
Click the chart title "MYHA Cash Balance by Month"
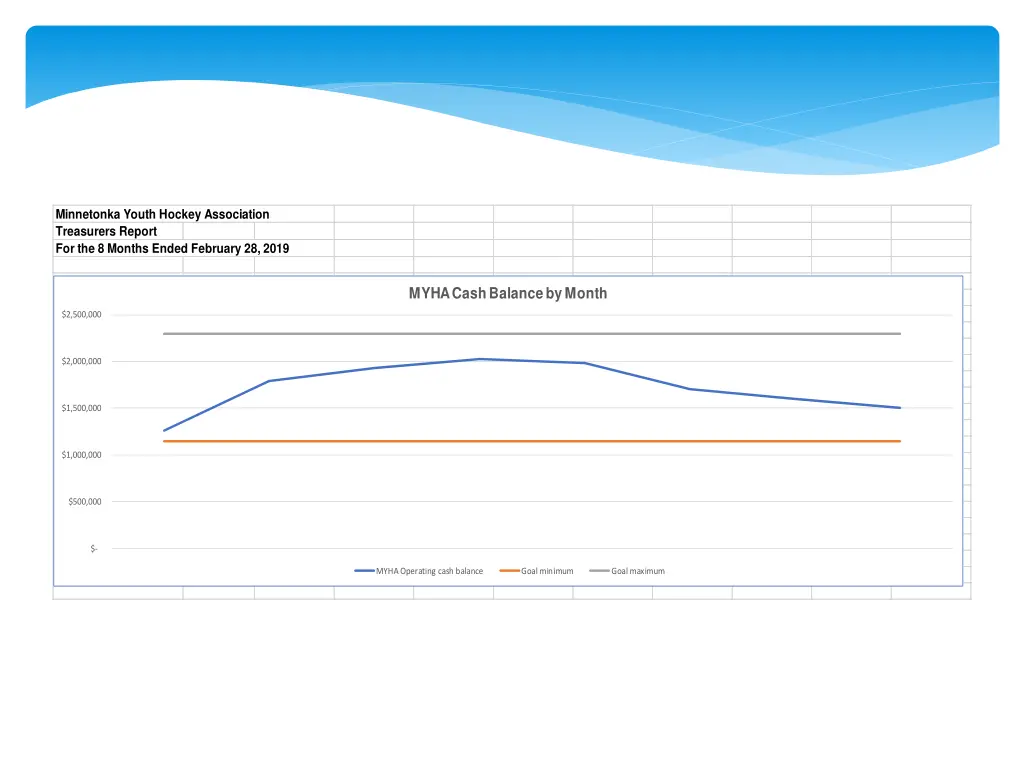[507, 293]
